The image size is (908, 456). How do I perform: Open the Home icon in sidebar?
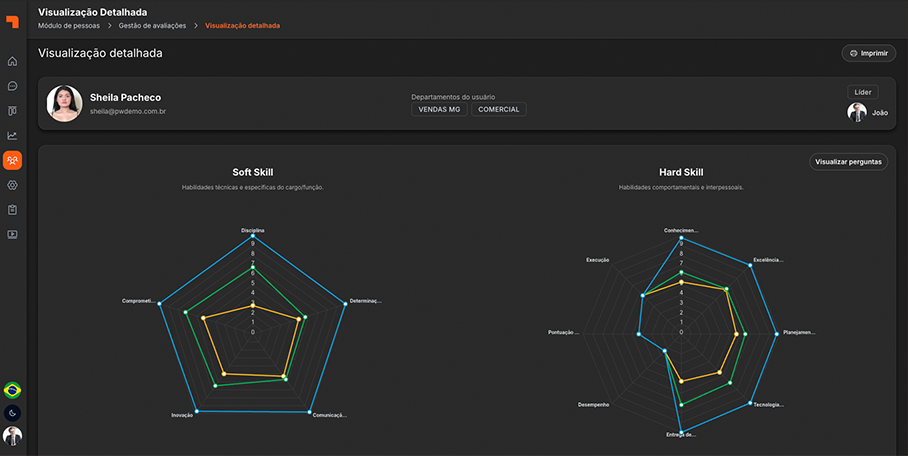pos(12,61)
